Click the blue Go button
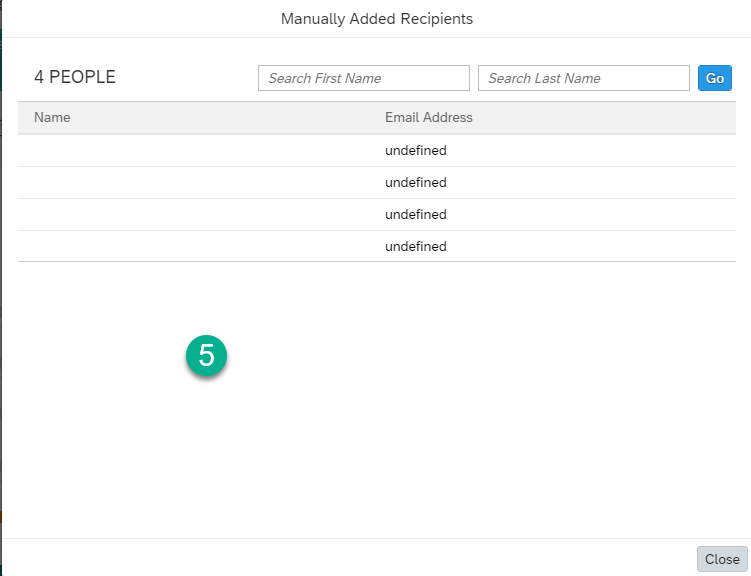Viewport: 751px width, 576px height. point(715,78)
